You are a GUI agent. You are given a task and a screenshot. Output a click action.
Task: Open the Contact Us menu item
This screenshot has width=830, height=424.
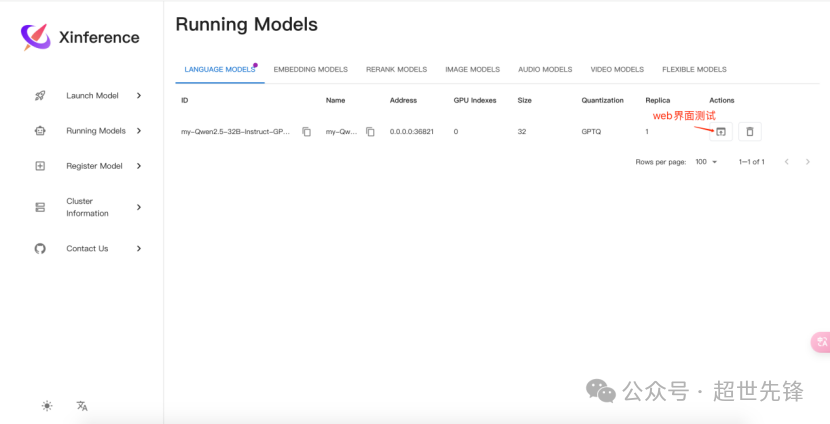[x=88, y=248]
